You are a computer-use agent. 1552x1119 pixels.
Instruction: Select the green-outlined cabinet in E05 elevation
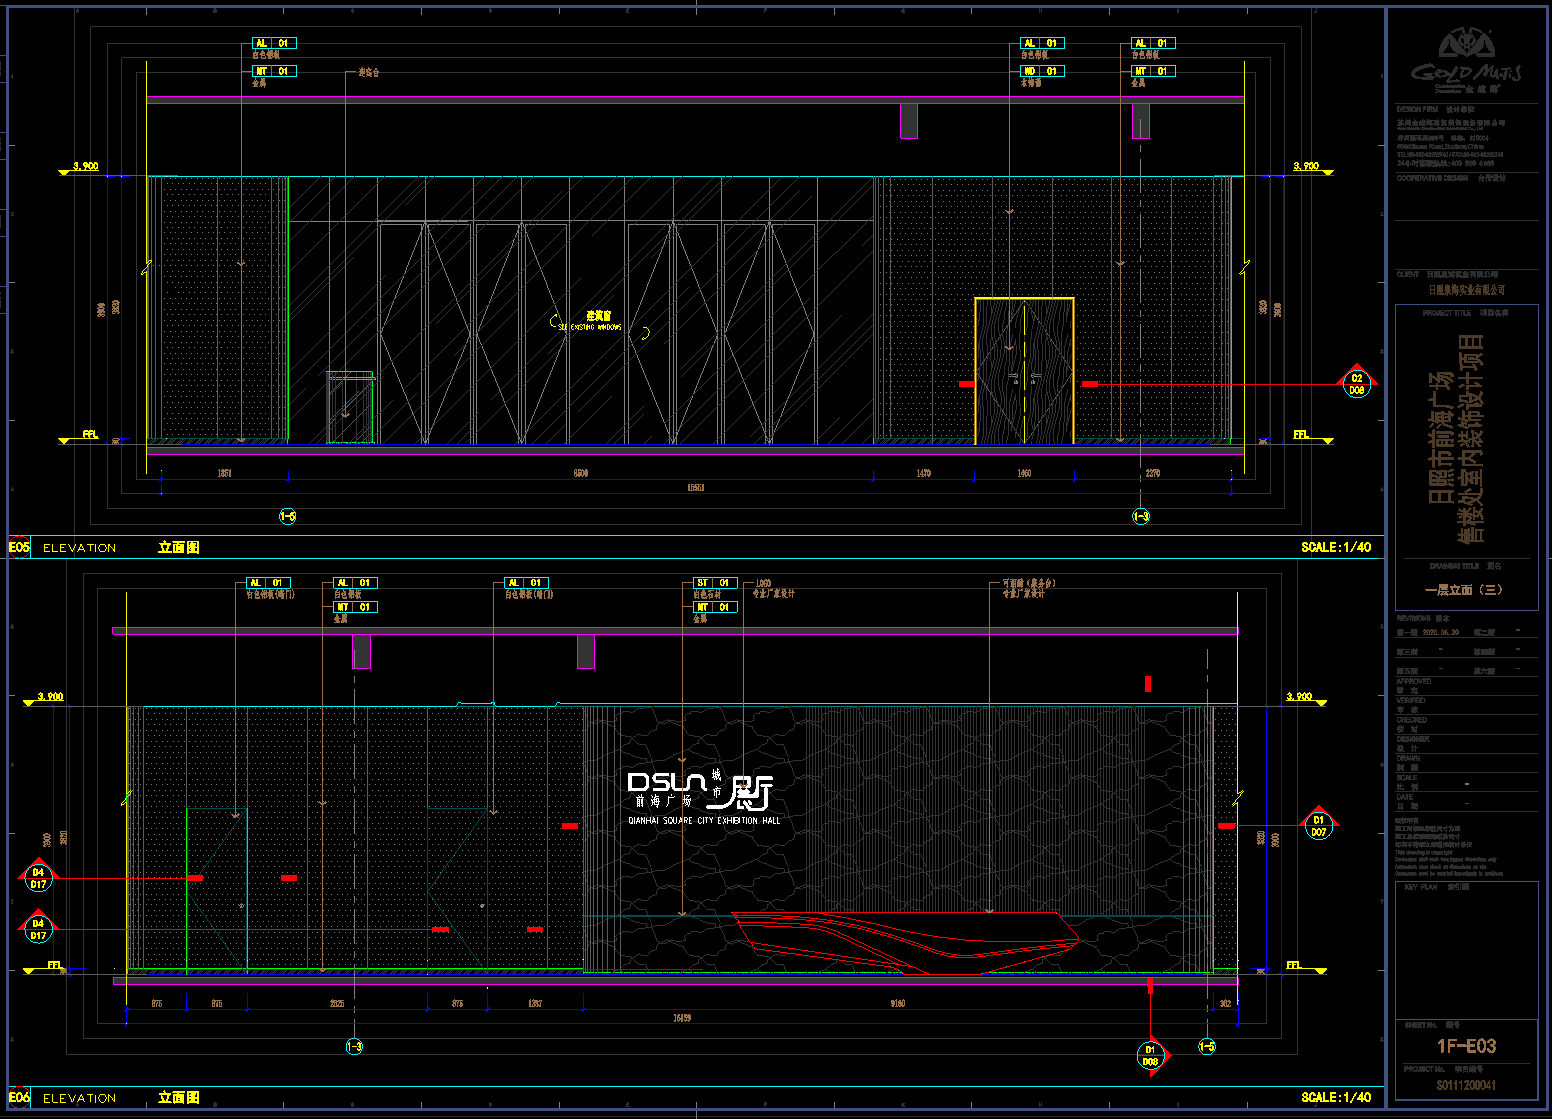point(349,408)
